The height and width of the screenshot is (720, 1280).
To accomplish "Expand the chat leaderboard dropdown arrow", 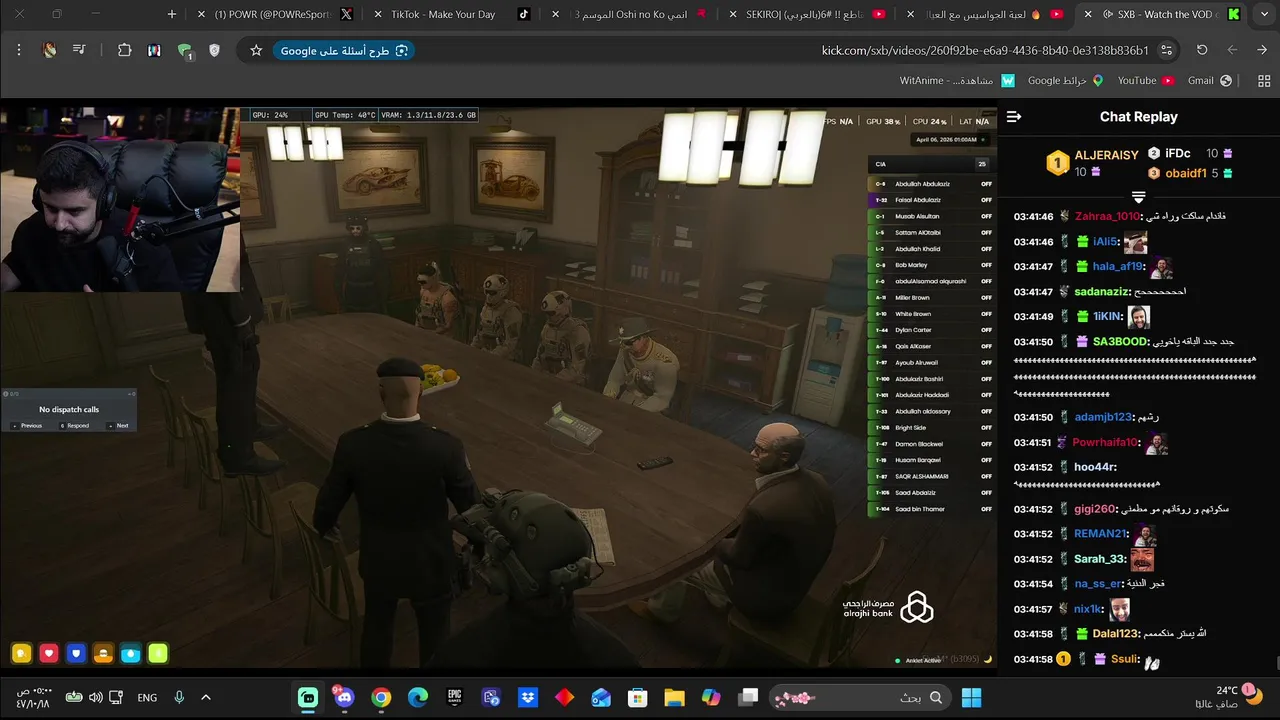I will coord(1138,197).
